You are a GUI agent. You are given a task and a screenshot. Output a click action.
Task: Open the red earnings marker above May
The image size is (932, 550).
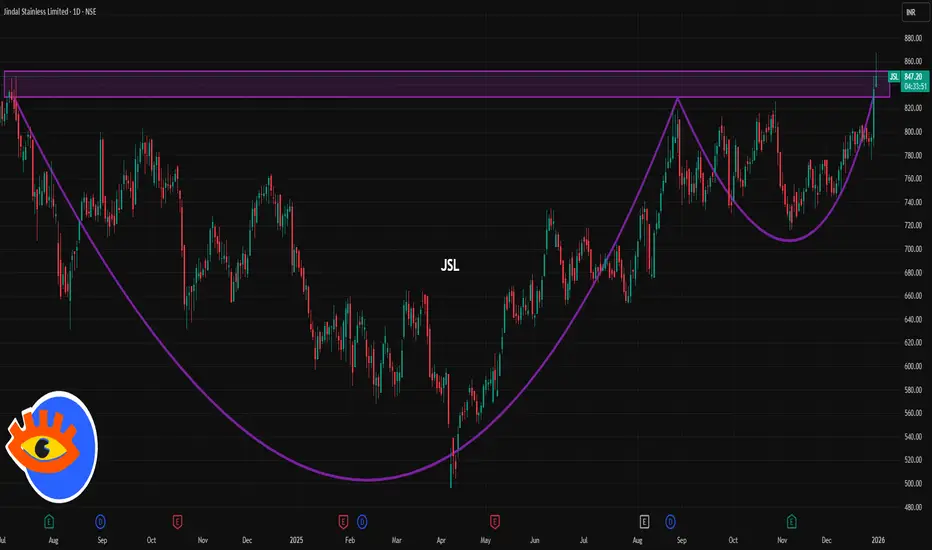495,522
